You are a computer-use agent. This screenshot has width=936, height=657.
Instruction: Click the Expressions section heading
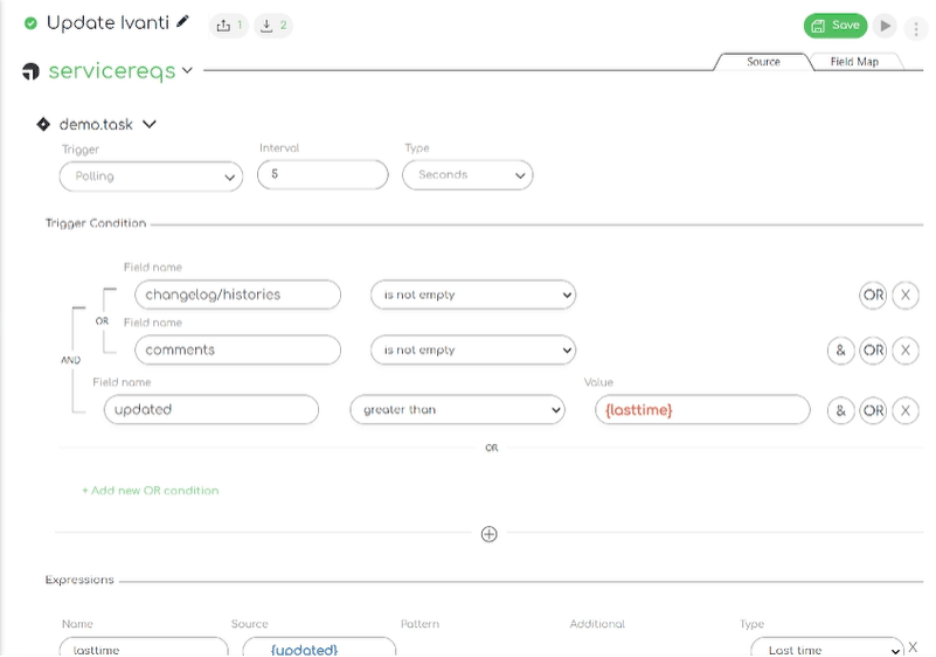click(79, 580)
